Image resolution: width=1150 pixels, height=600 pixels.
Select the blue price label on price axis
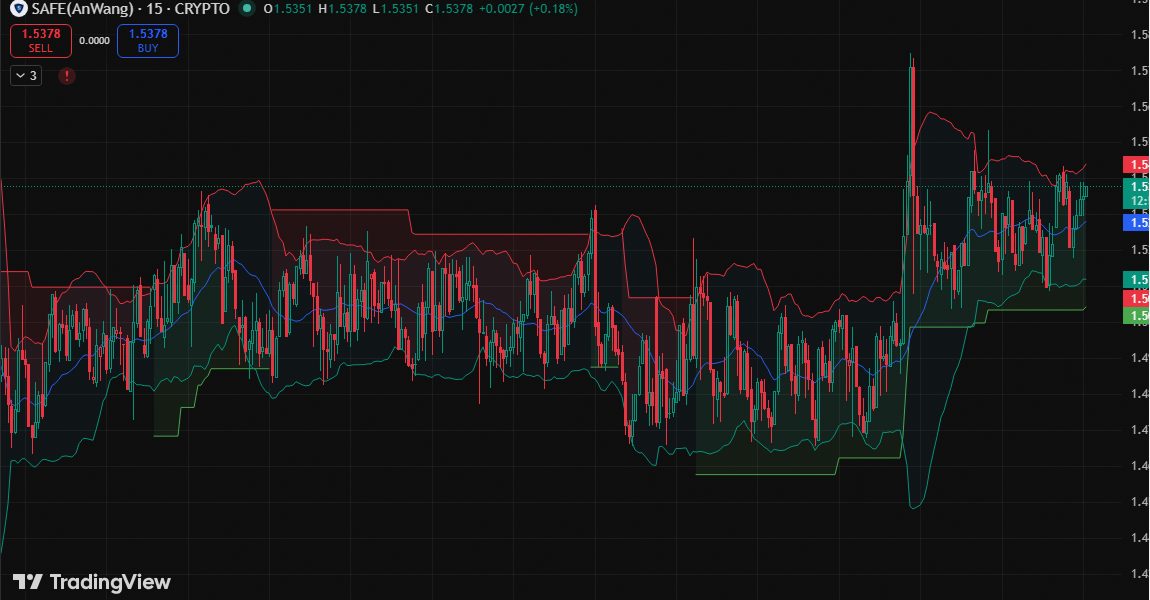tap(1136, 222)
